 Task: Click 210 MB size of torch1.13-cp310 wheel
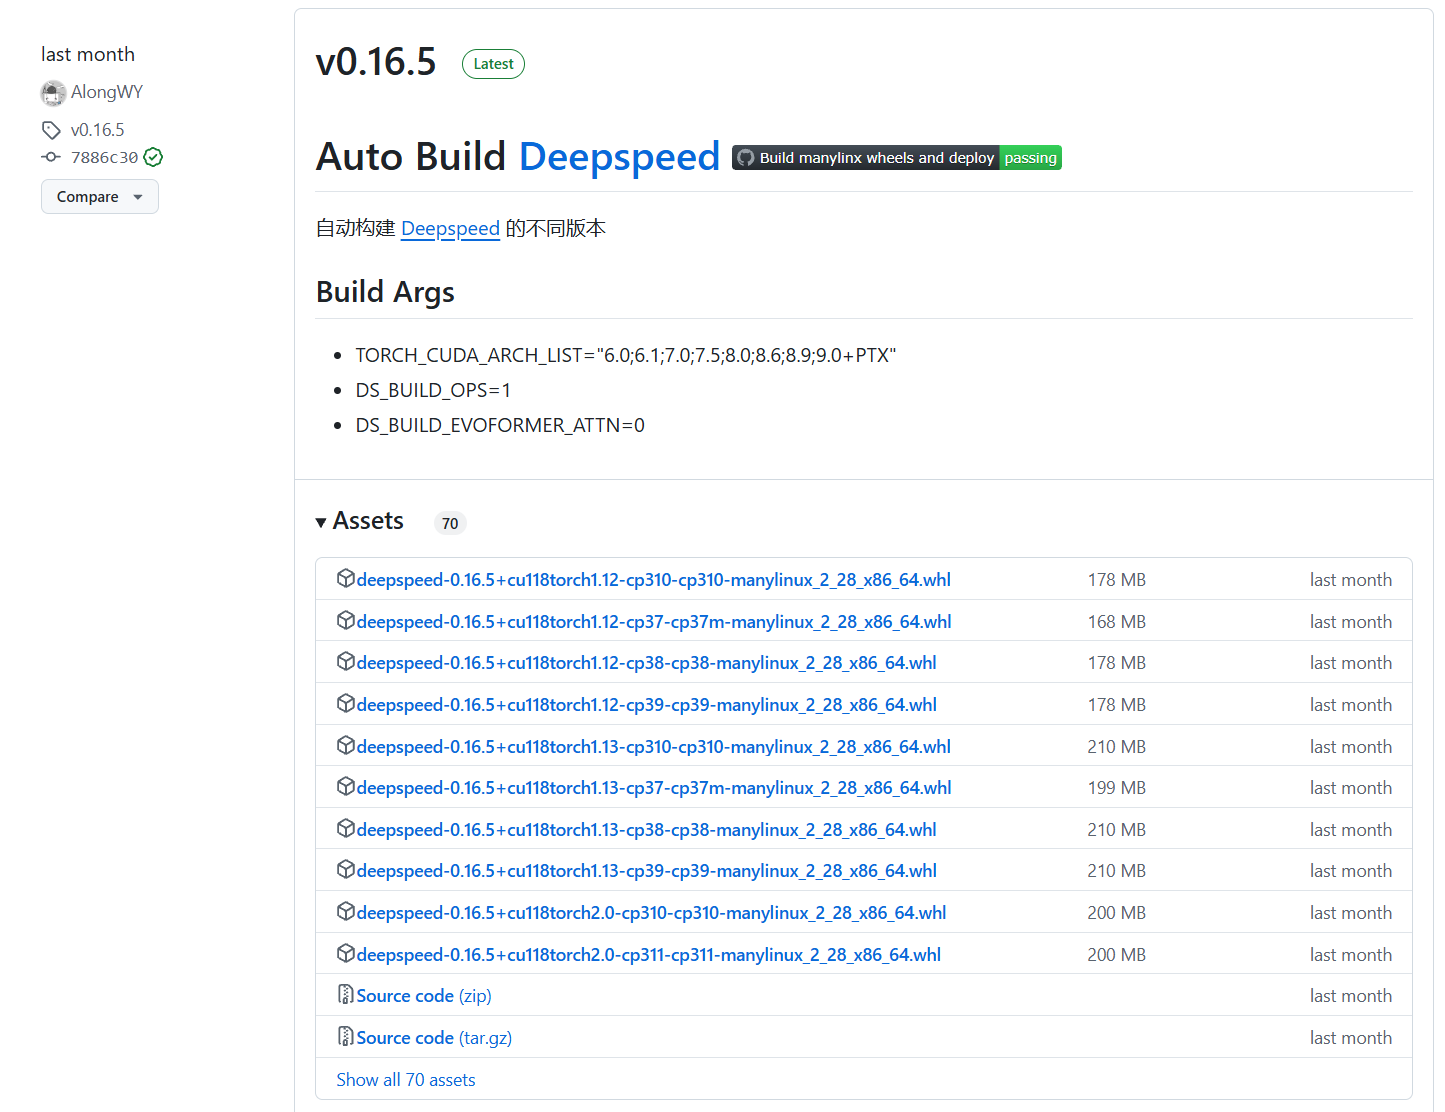tap(1117, 747)
